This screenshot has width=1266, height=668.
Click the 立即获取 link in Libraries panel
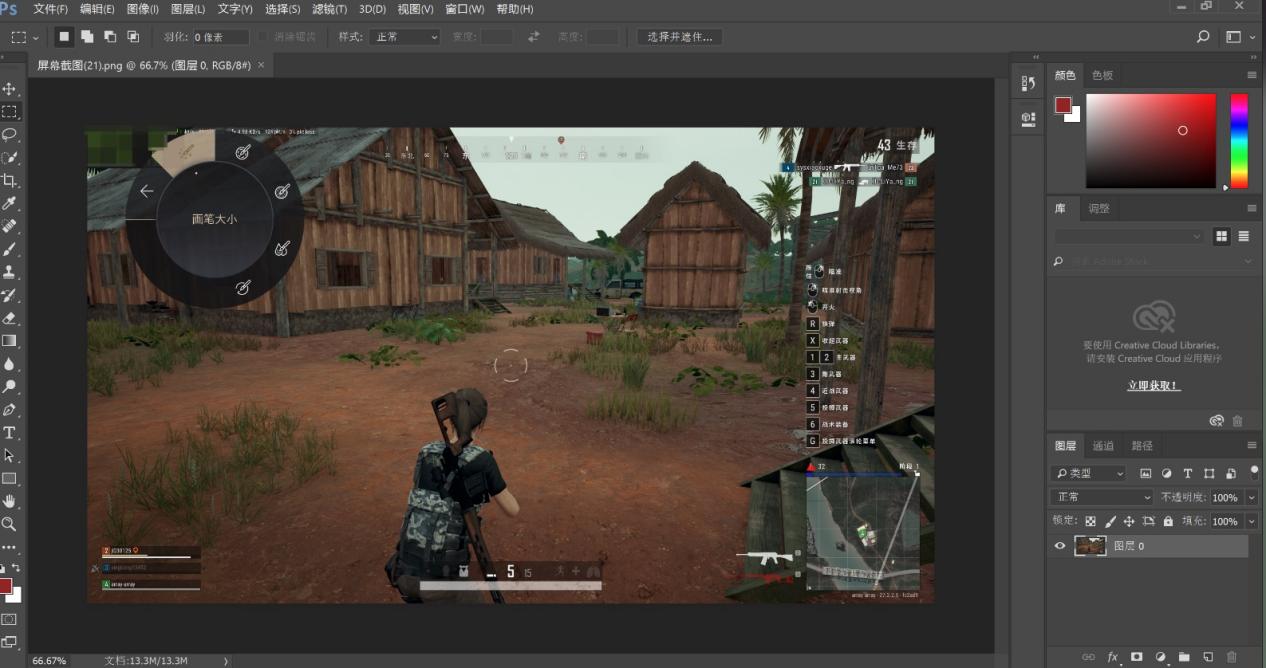[x=1151, y=384]
